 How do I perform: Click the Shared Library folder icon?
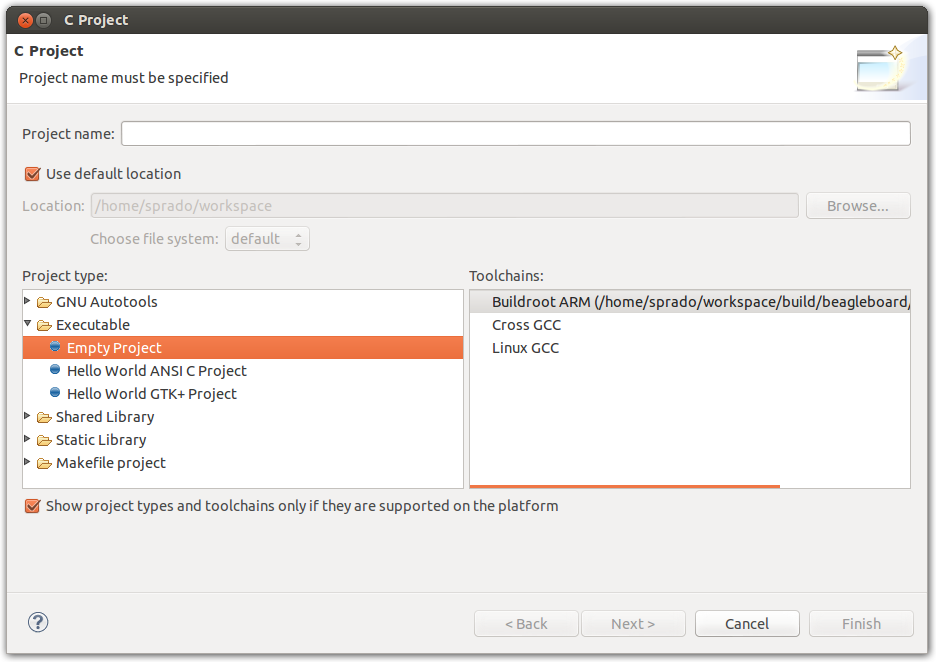coord(44,417)
